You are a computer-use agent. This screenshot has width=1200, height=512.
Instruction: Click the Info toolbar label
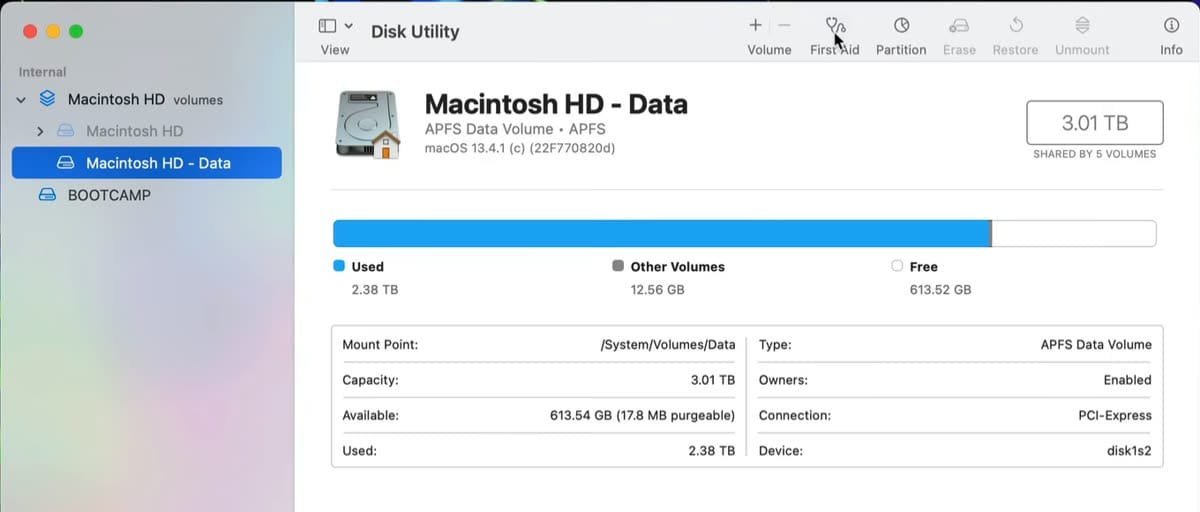tap(1171, 50)
